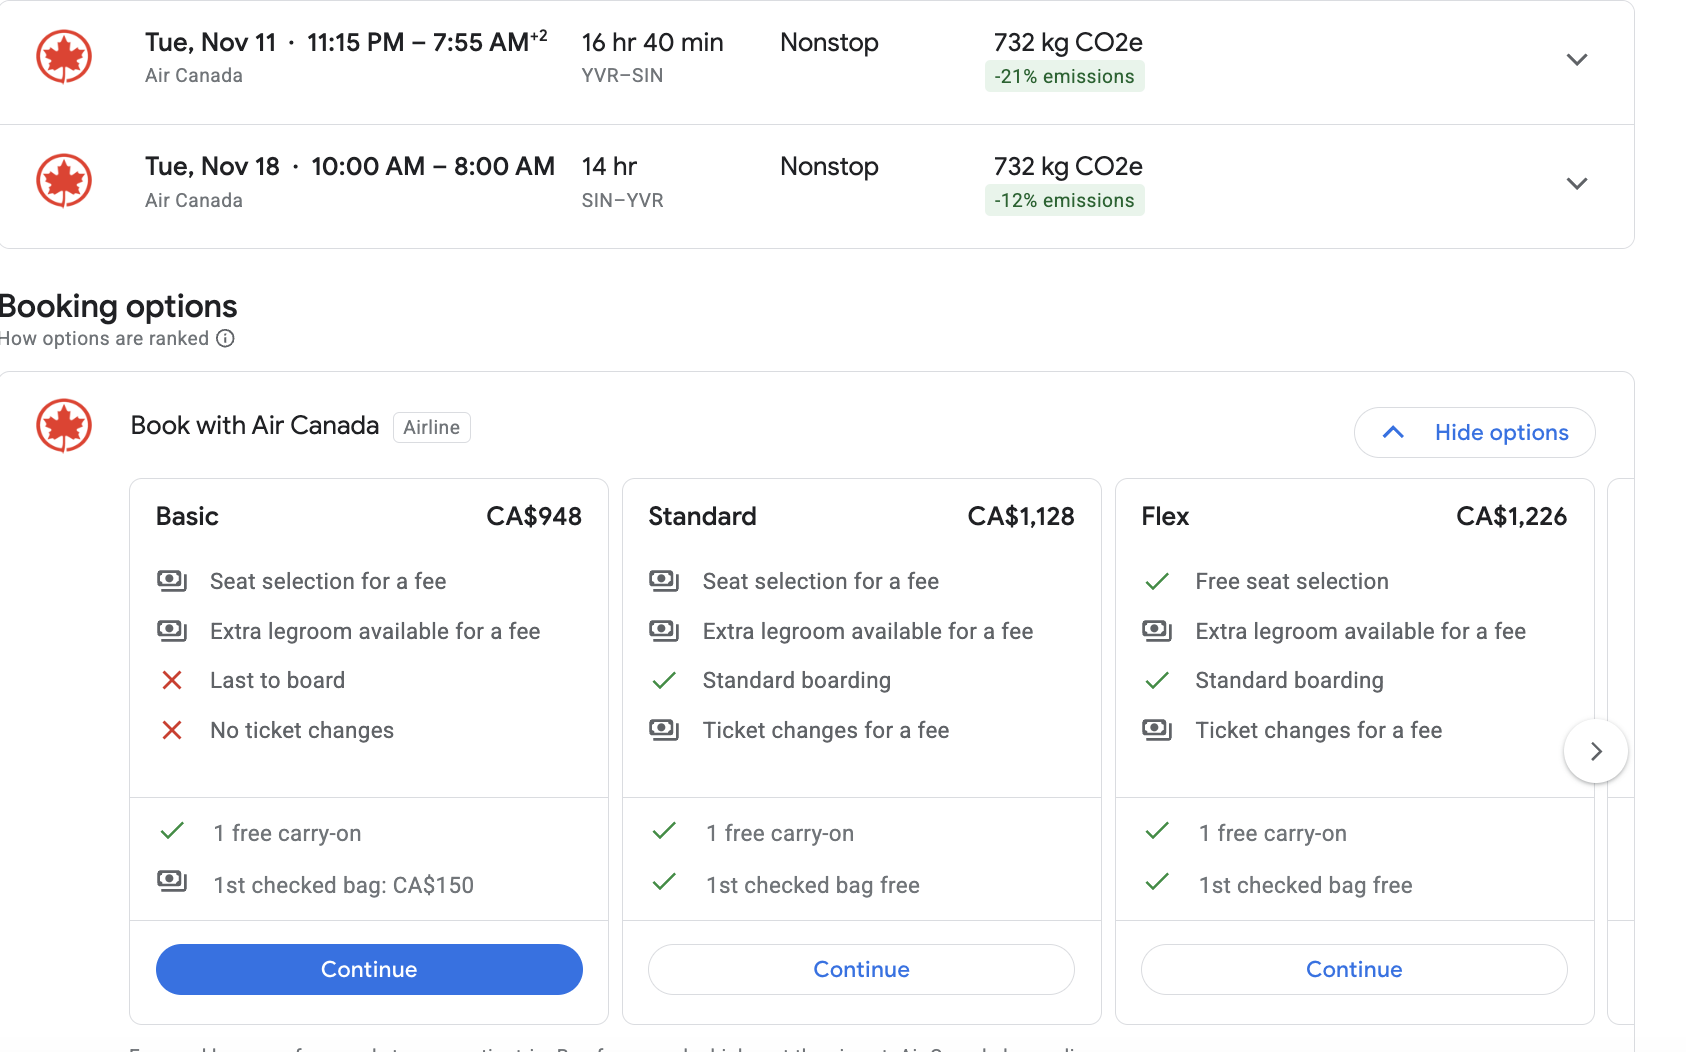This screenshot has height=1052, width=1686.
Task: Click fee icon for Flex extra legroom
Action: [1157, 631]
